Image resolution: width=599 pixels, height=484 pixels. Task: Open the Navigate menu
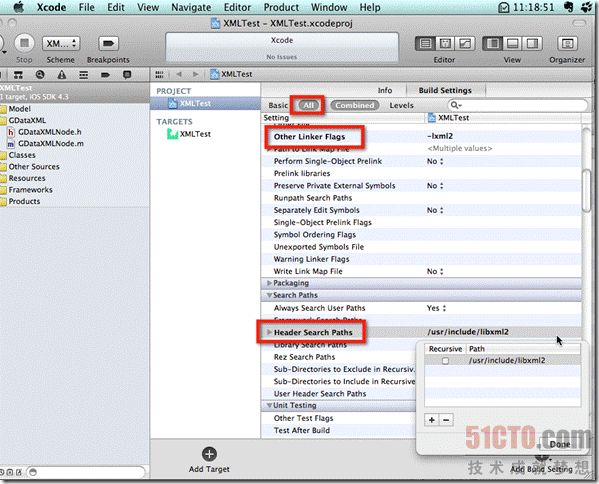[x=191, y=7]
